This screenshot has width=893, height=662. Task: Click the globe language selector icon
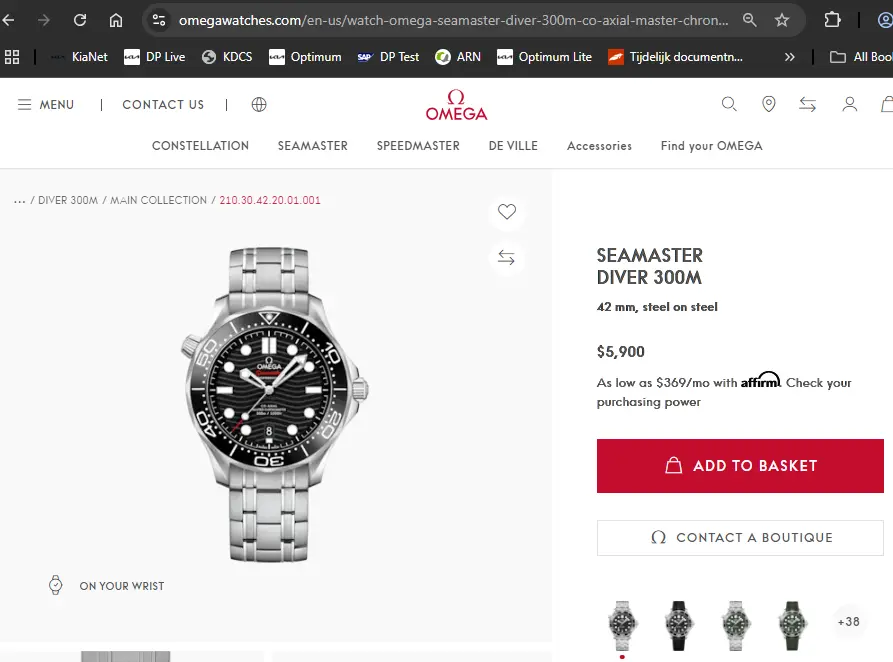pos(259,104)
